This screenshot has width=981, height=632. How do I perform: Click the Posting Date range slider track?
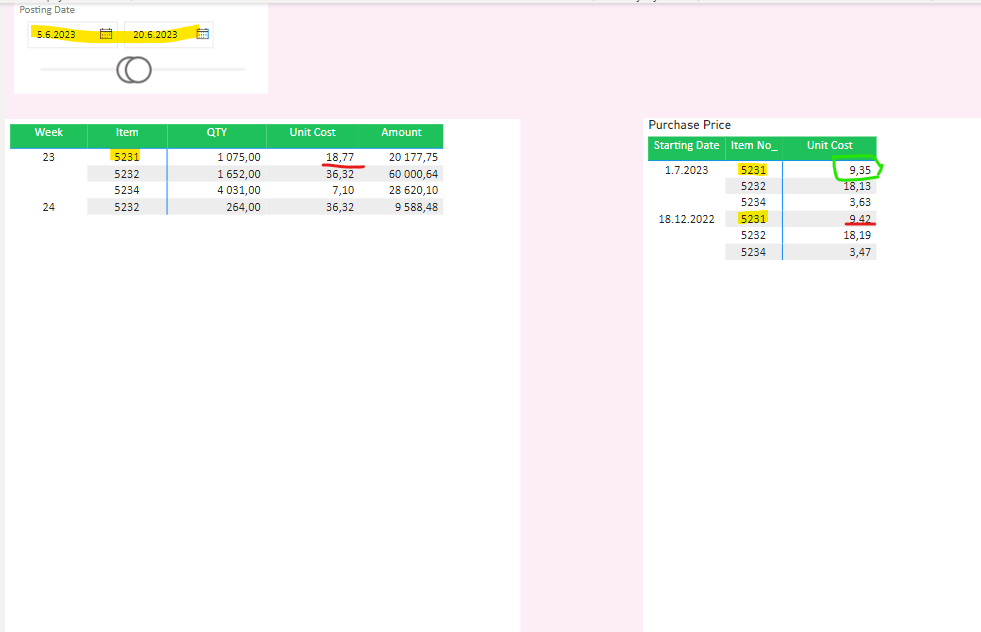click(143, 69)
